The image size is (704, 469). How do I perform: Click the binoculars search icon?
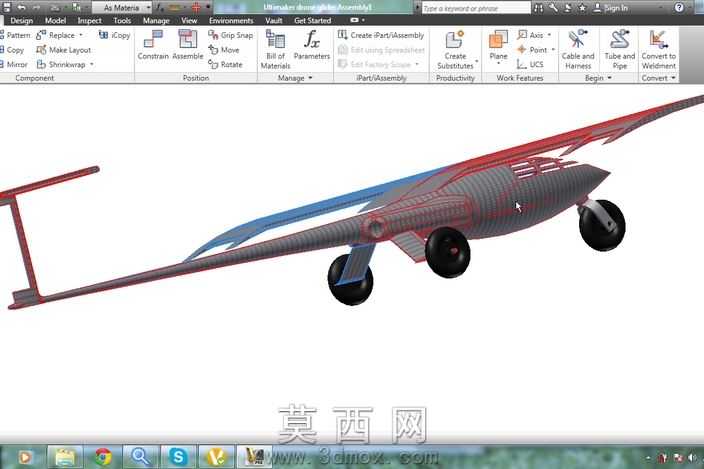coord(538,8)
